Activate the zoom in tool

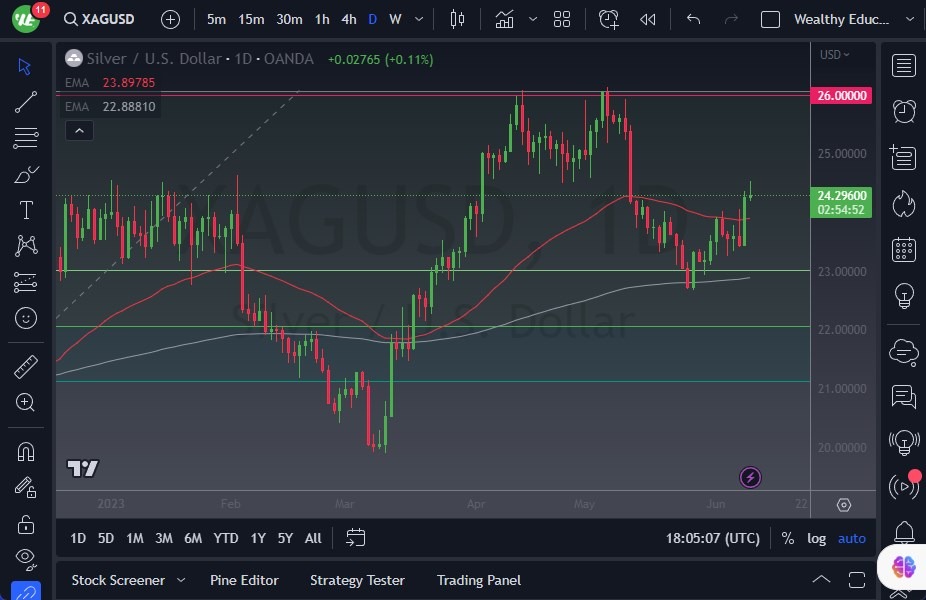click(25, 403)
